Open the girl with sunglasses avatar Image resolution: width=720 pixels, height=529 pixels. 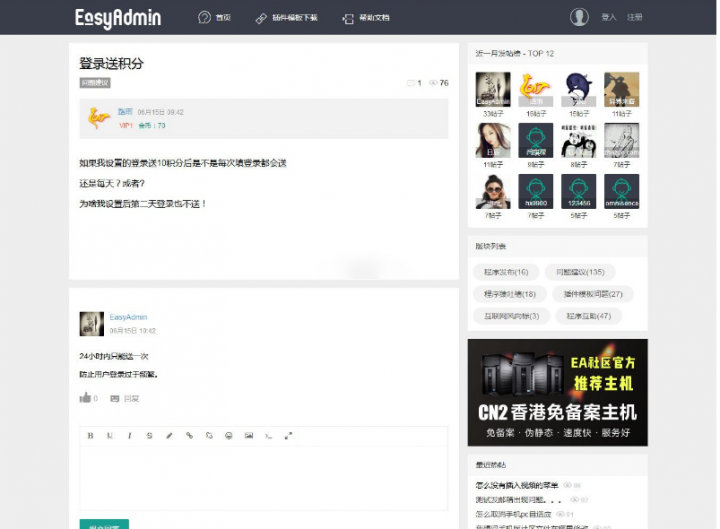[x=493, y=191]
